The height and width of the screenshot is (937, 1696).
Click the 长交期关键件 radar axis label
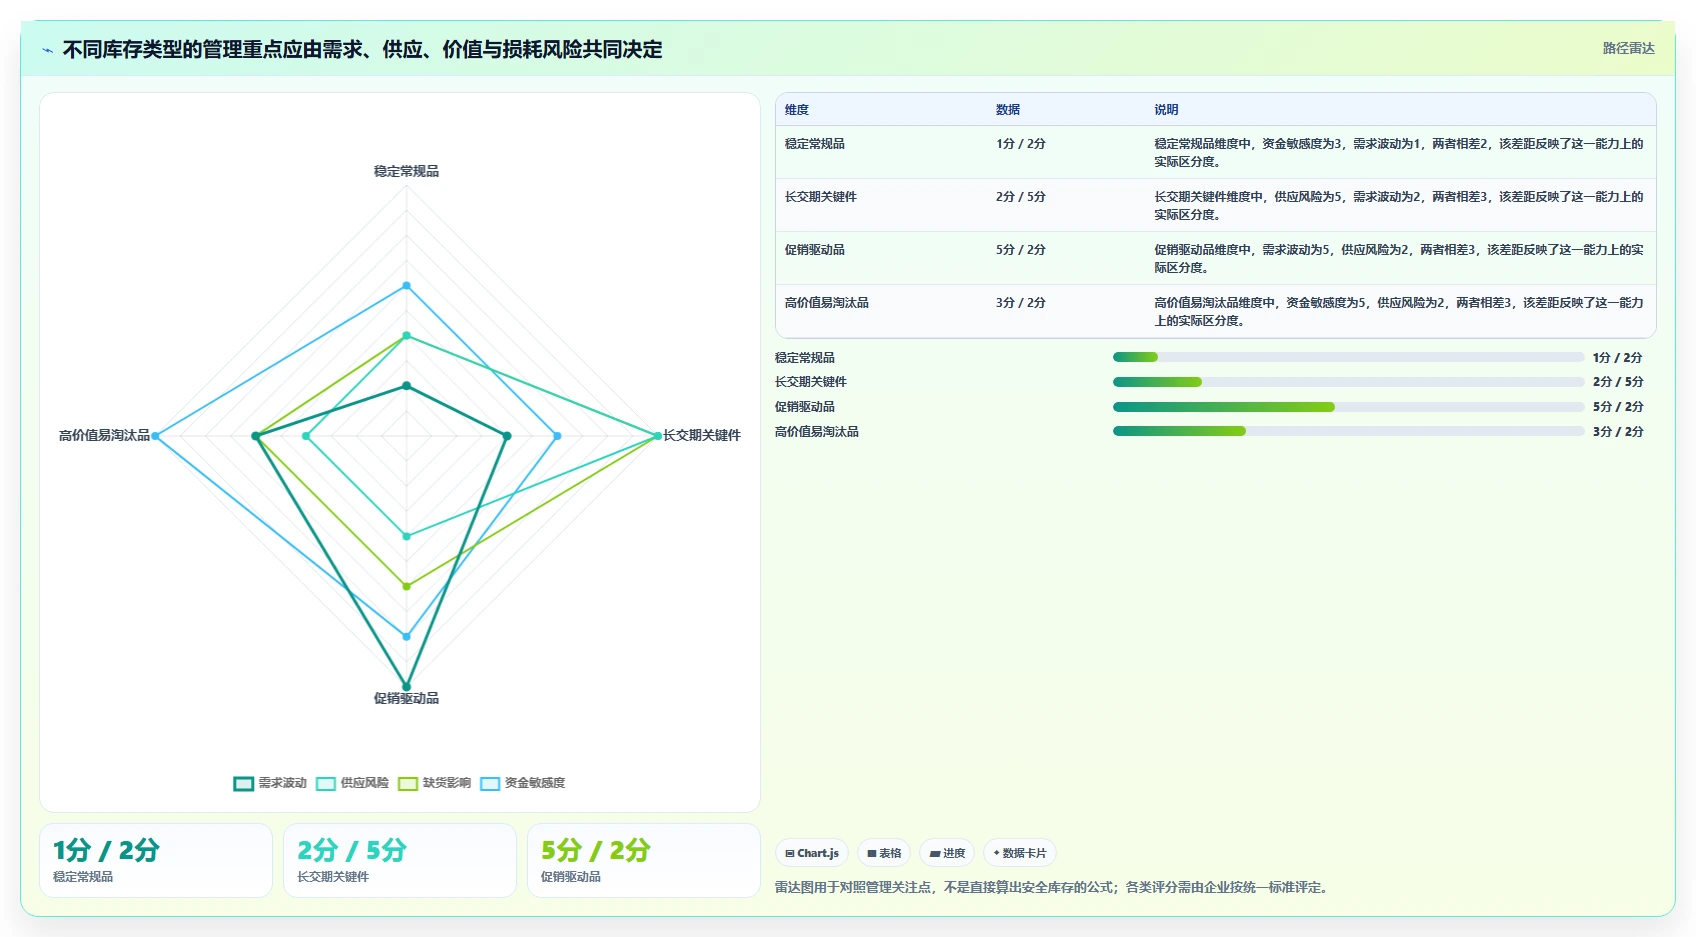702,435
